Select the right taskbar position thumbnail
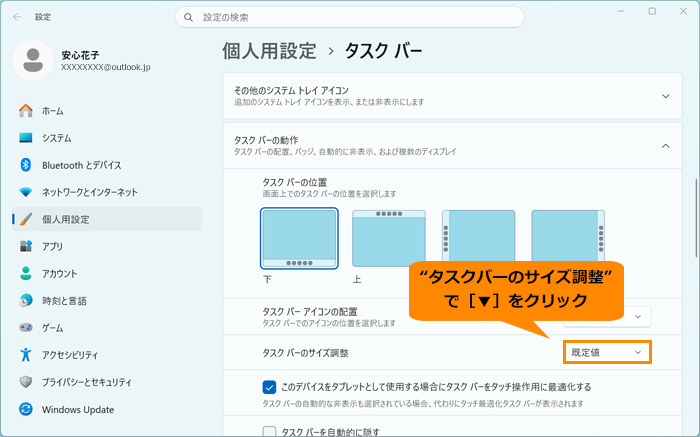Screen dimensions: 700x437 point(568,236)
